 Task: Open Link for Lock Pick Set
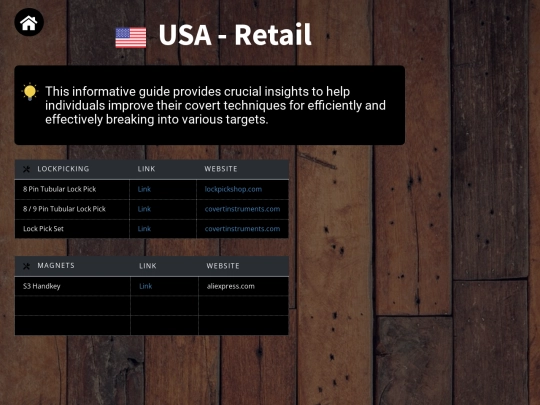coord(144,229)
